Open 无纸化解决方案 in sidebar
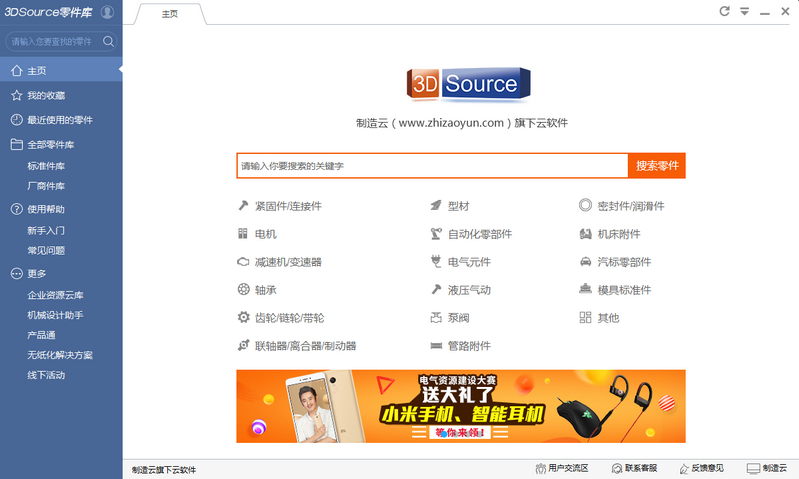This screenshot has width=799, height=479. click(60, 355)
